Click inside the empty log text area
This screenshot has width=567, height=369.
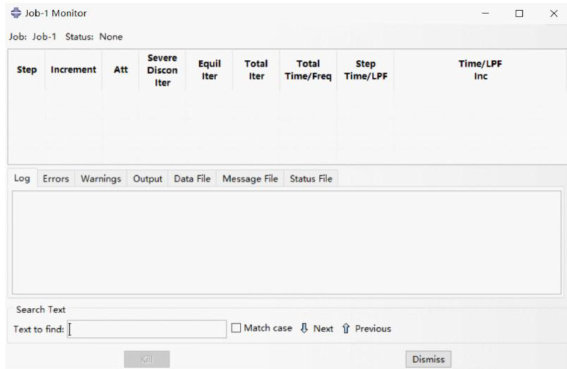click(x=286, y=242)
